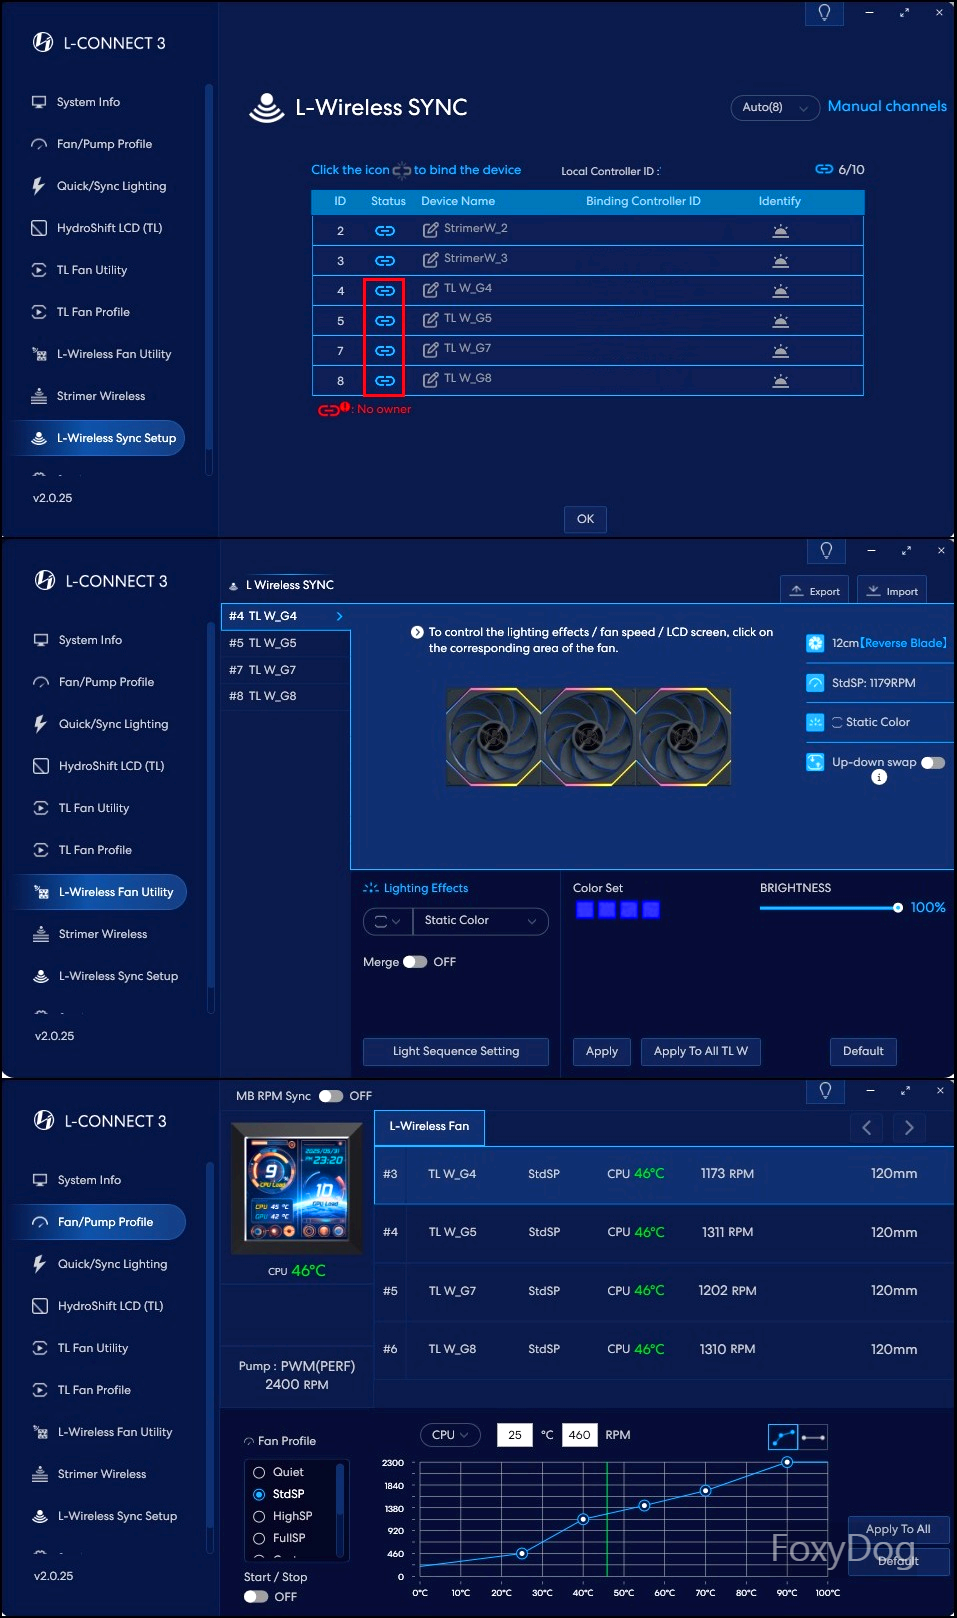Click fan curve point at 1173 RPM region near 40°C
The height and width of the screenshot is (1618, 957).
(x=583, y=1519)
